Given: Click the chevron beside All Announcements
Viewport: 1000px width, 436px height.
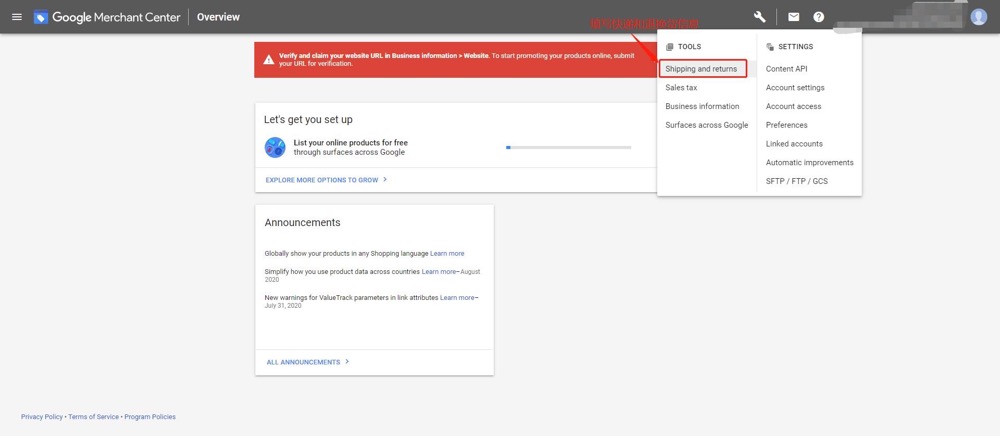Looking at the screenshot, I should (347, 361).
